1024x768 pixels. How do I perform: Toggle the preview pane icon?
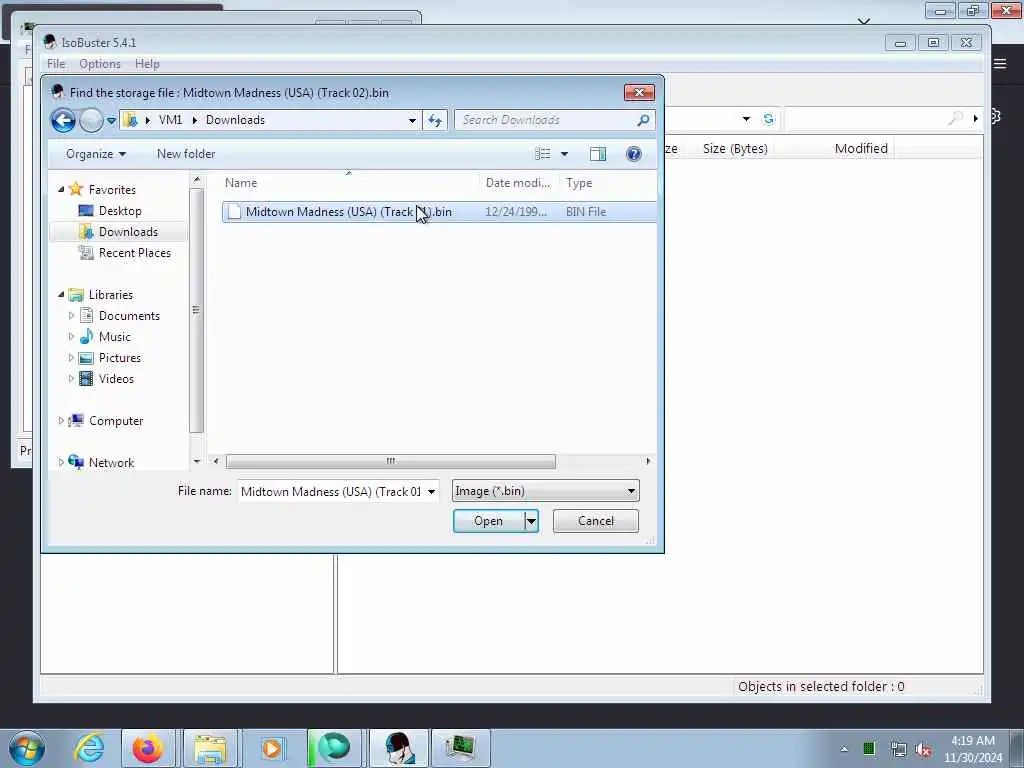(x=598, y=154)
